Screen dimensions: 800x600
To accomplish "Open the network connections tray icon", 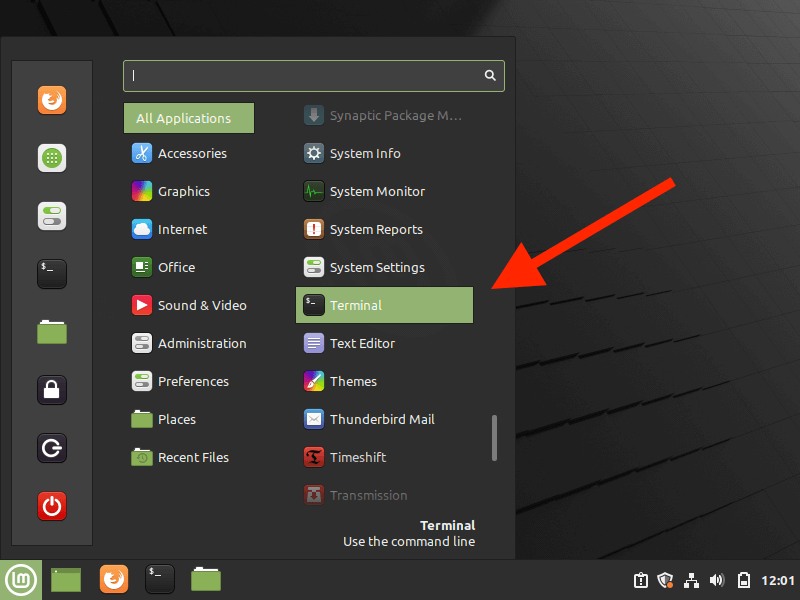I will [x=691, y=580].
